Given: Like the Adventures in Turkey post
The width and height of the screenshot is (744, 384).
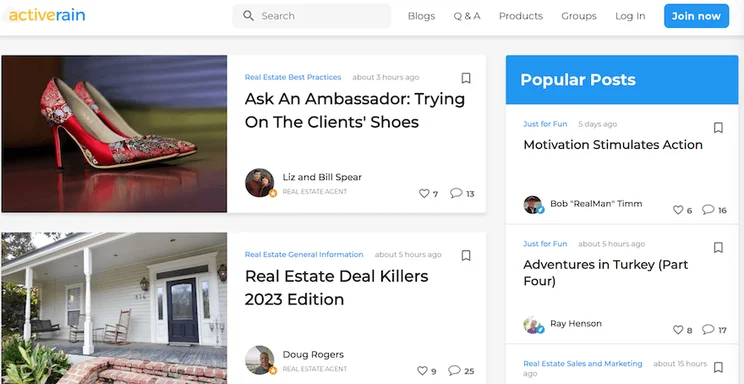Looking at the screenshot, I should coord(678,329).
